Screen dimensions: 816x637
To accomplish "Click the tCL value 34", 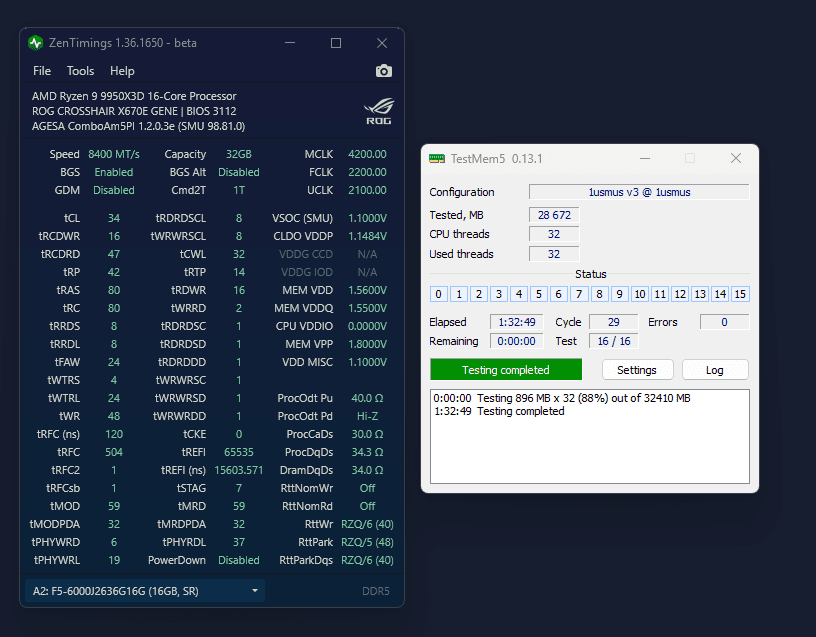I will 114,218.
